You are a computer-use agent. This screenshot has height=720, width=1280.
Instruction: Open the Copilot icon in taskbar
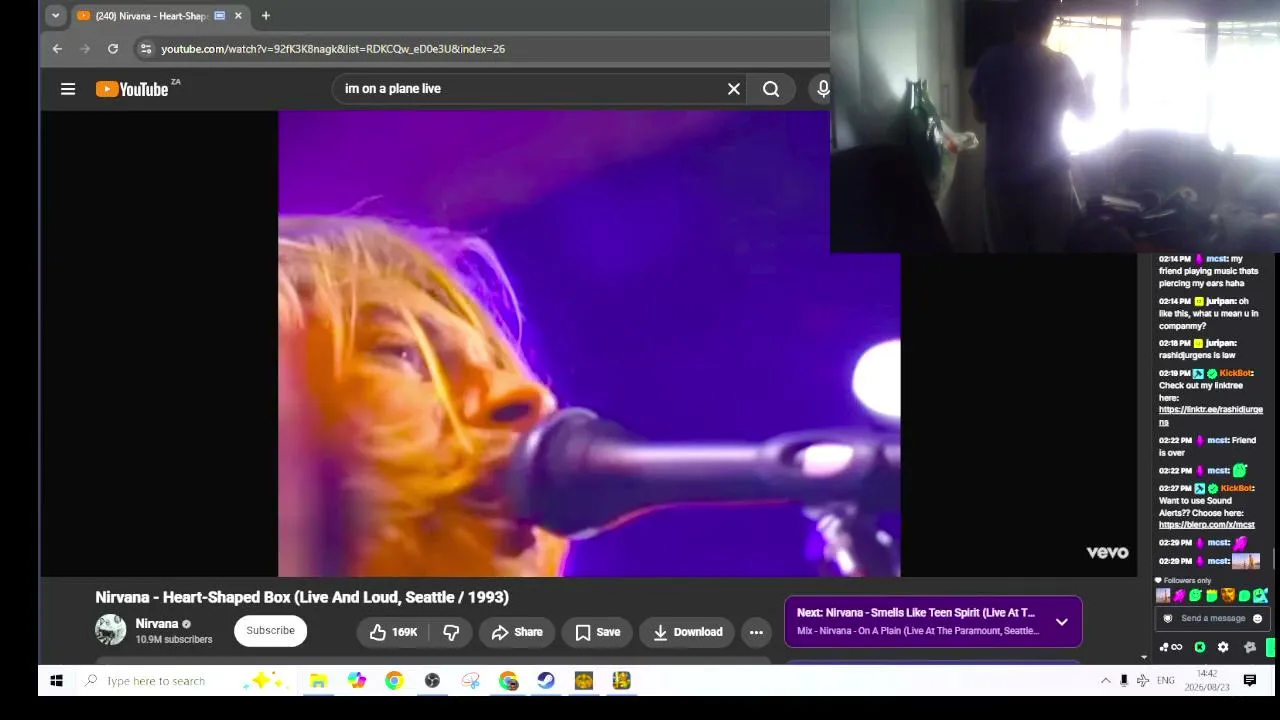click(356, 681)
